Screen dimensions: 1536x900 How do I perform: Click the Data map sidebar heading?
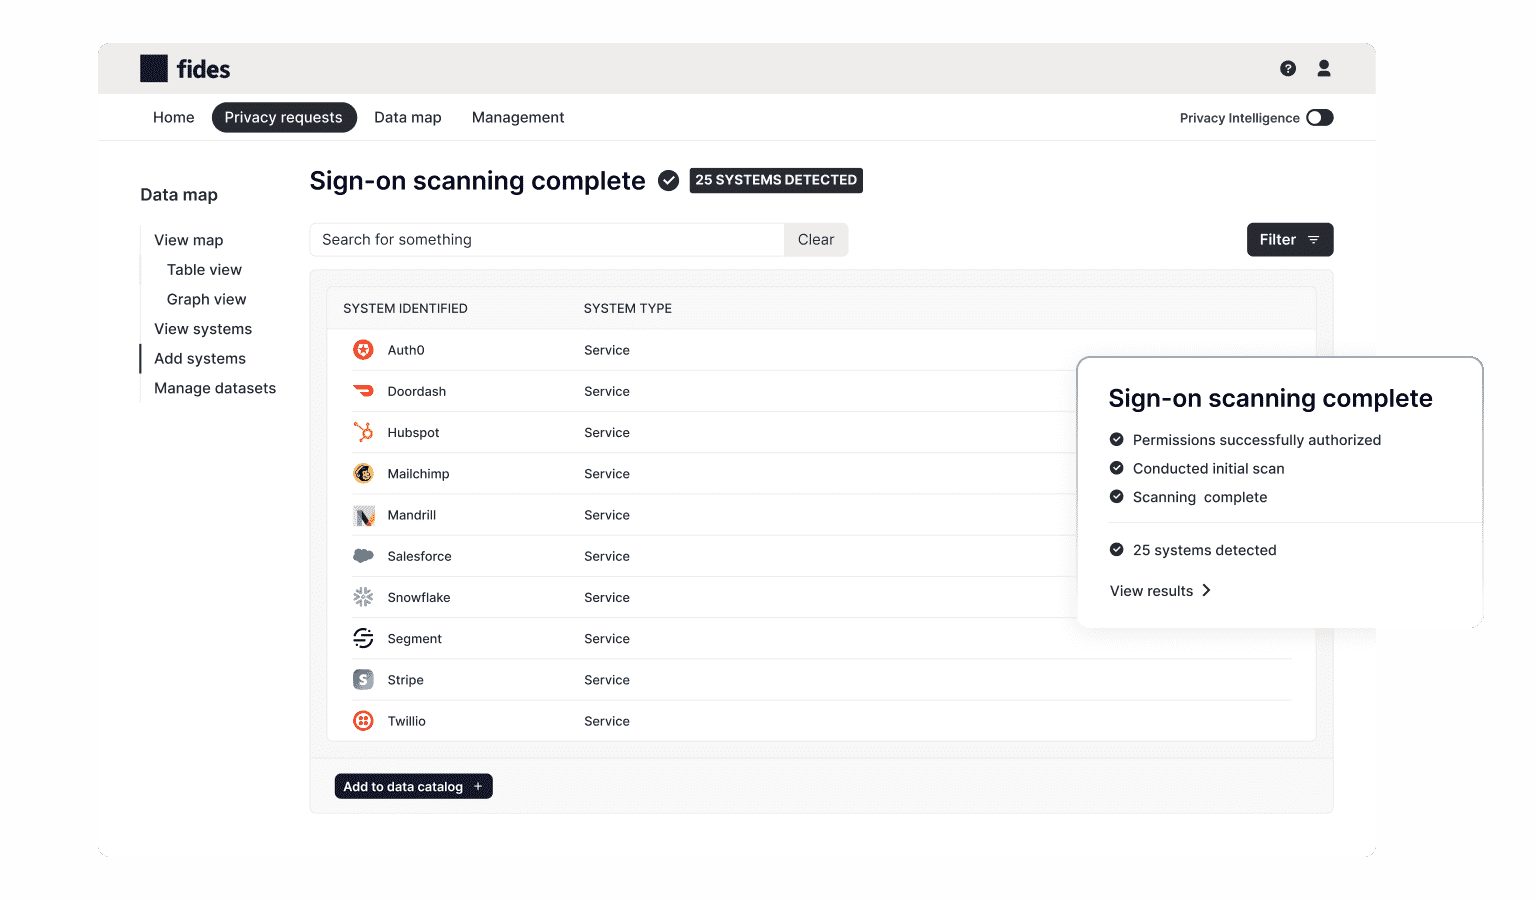[x=179, y=195]
